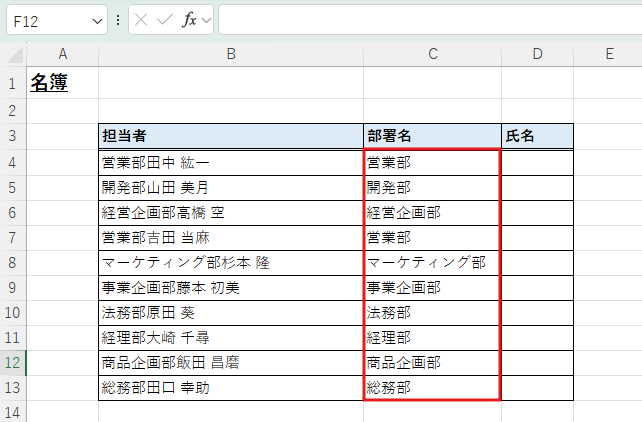Select the 担当者 header cell
Image resolution: width=642 pixels, height=422 pixels.
click(231, 136)
